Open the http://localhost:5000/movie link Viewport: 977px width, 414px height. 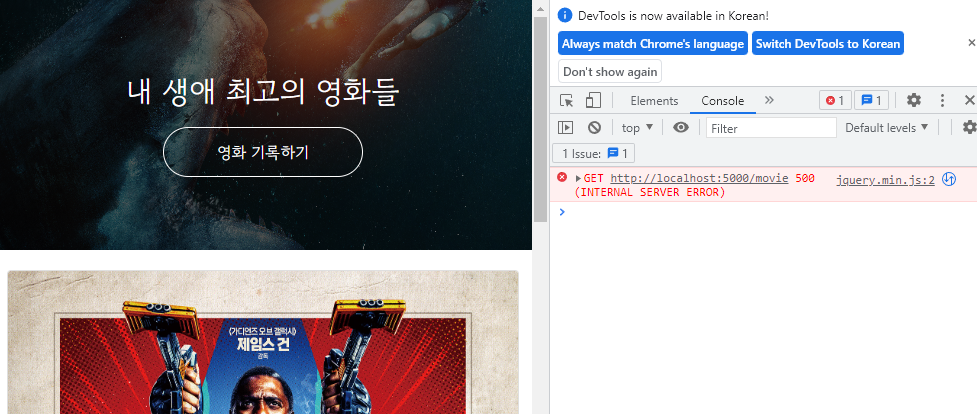click(x=699, y=179)
